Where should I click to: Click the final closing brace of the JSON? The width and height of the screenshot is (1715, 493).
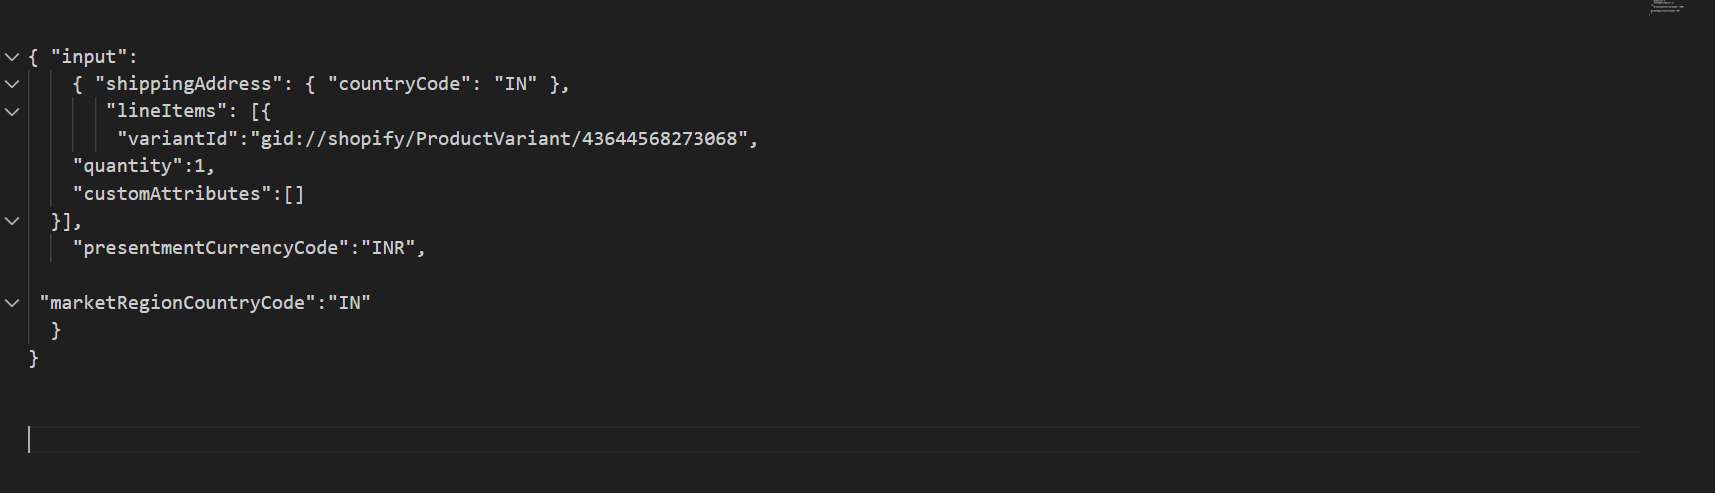click(x=34, y=358)
